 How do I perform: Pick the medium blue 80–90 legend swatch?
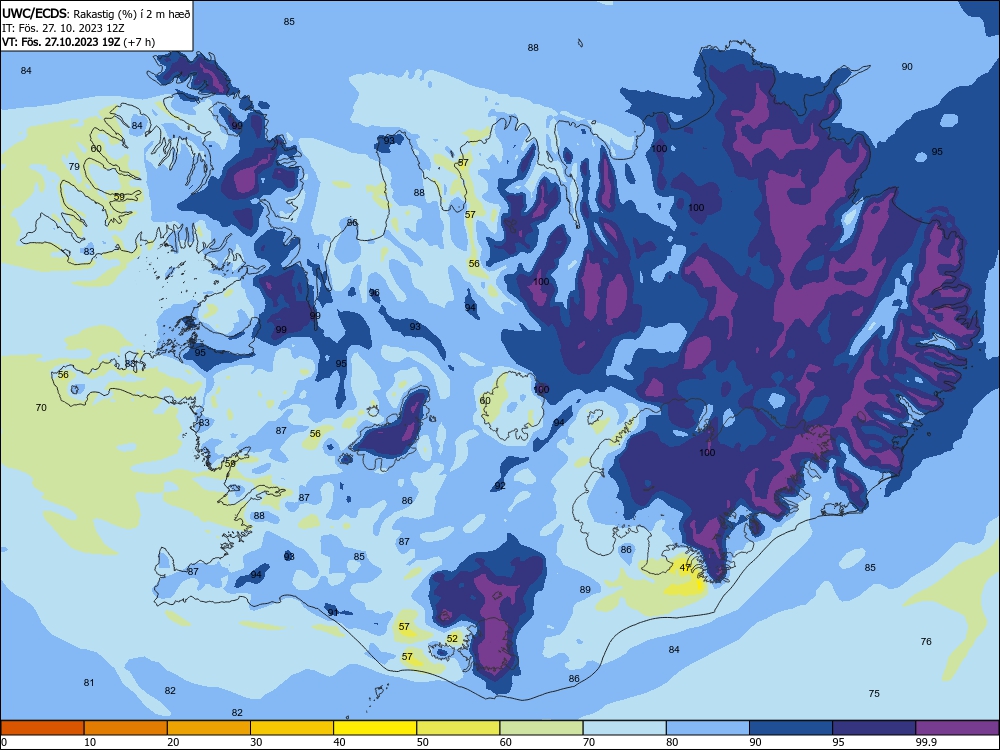708,728
